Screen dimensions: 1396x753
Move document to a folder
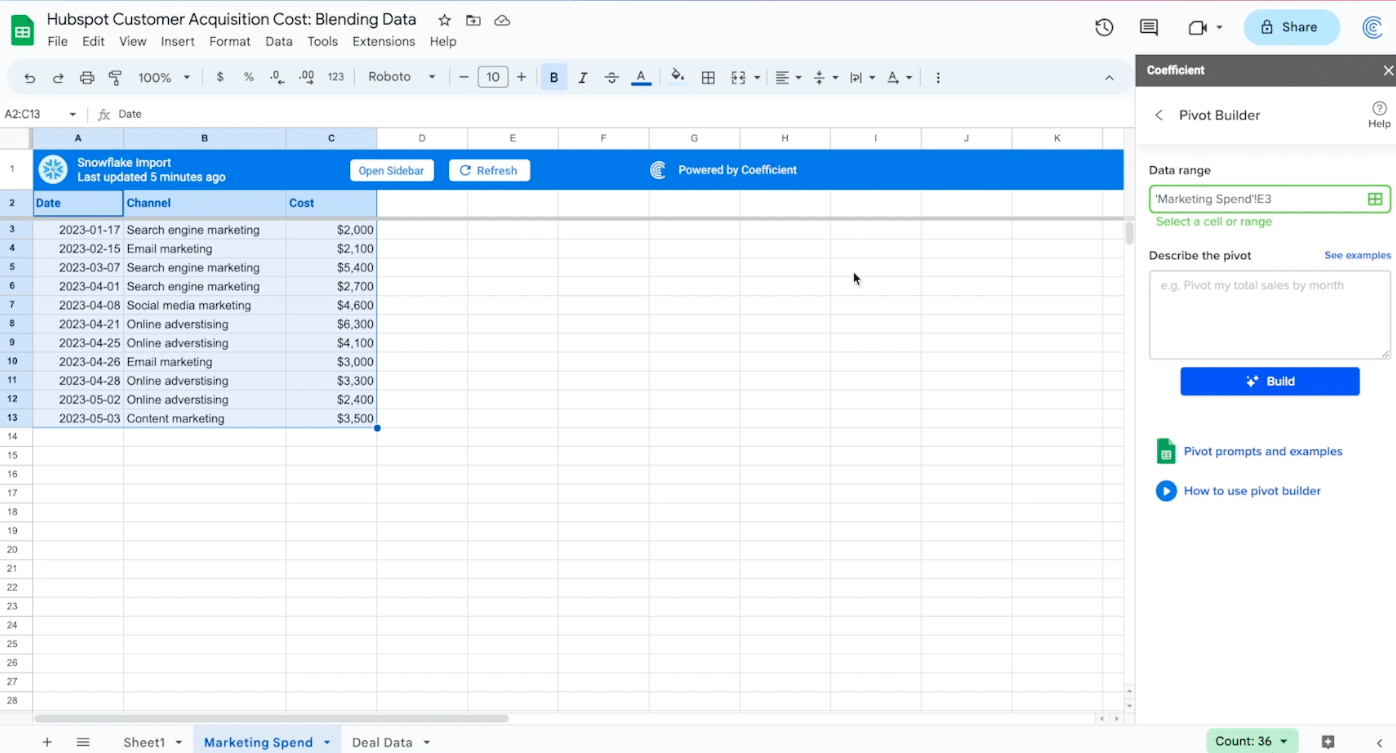(473, 20)
